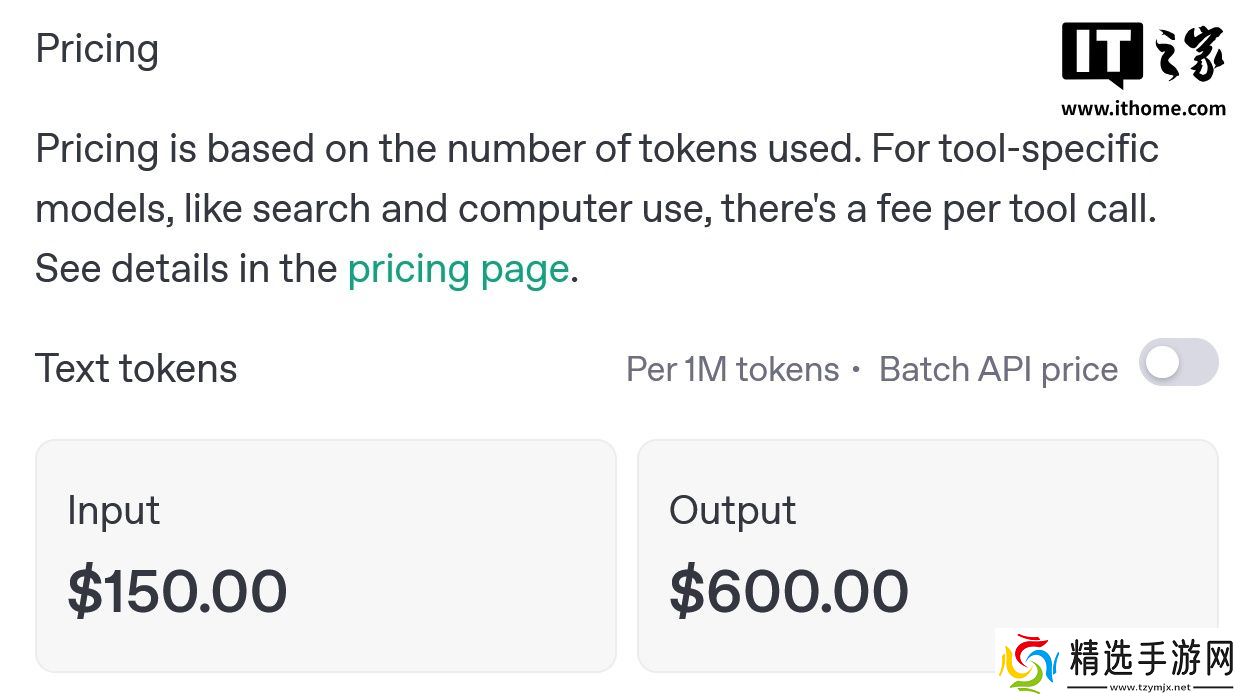Click the 精选手游网 watermark text
This screenshot has height=700, width=1245.
click(1152, 659)
